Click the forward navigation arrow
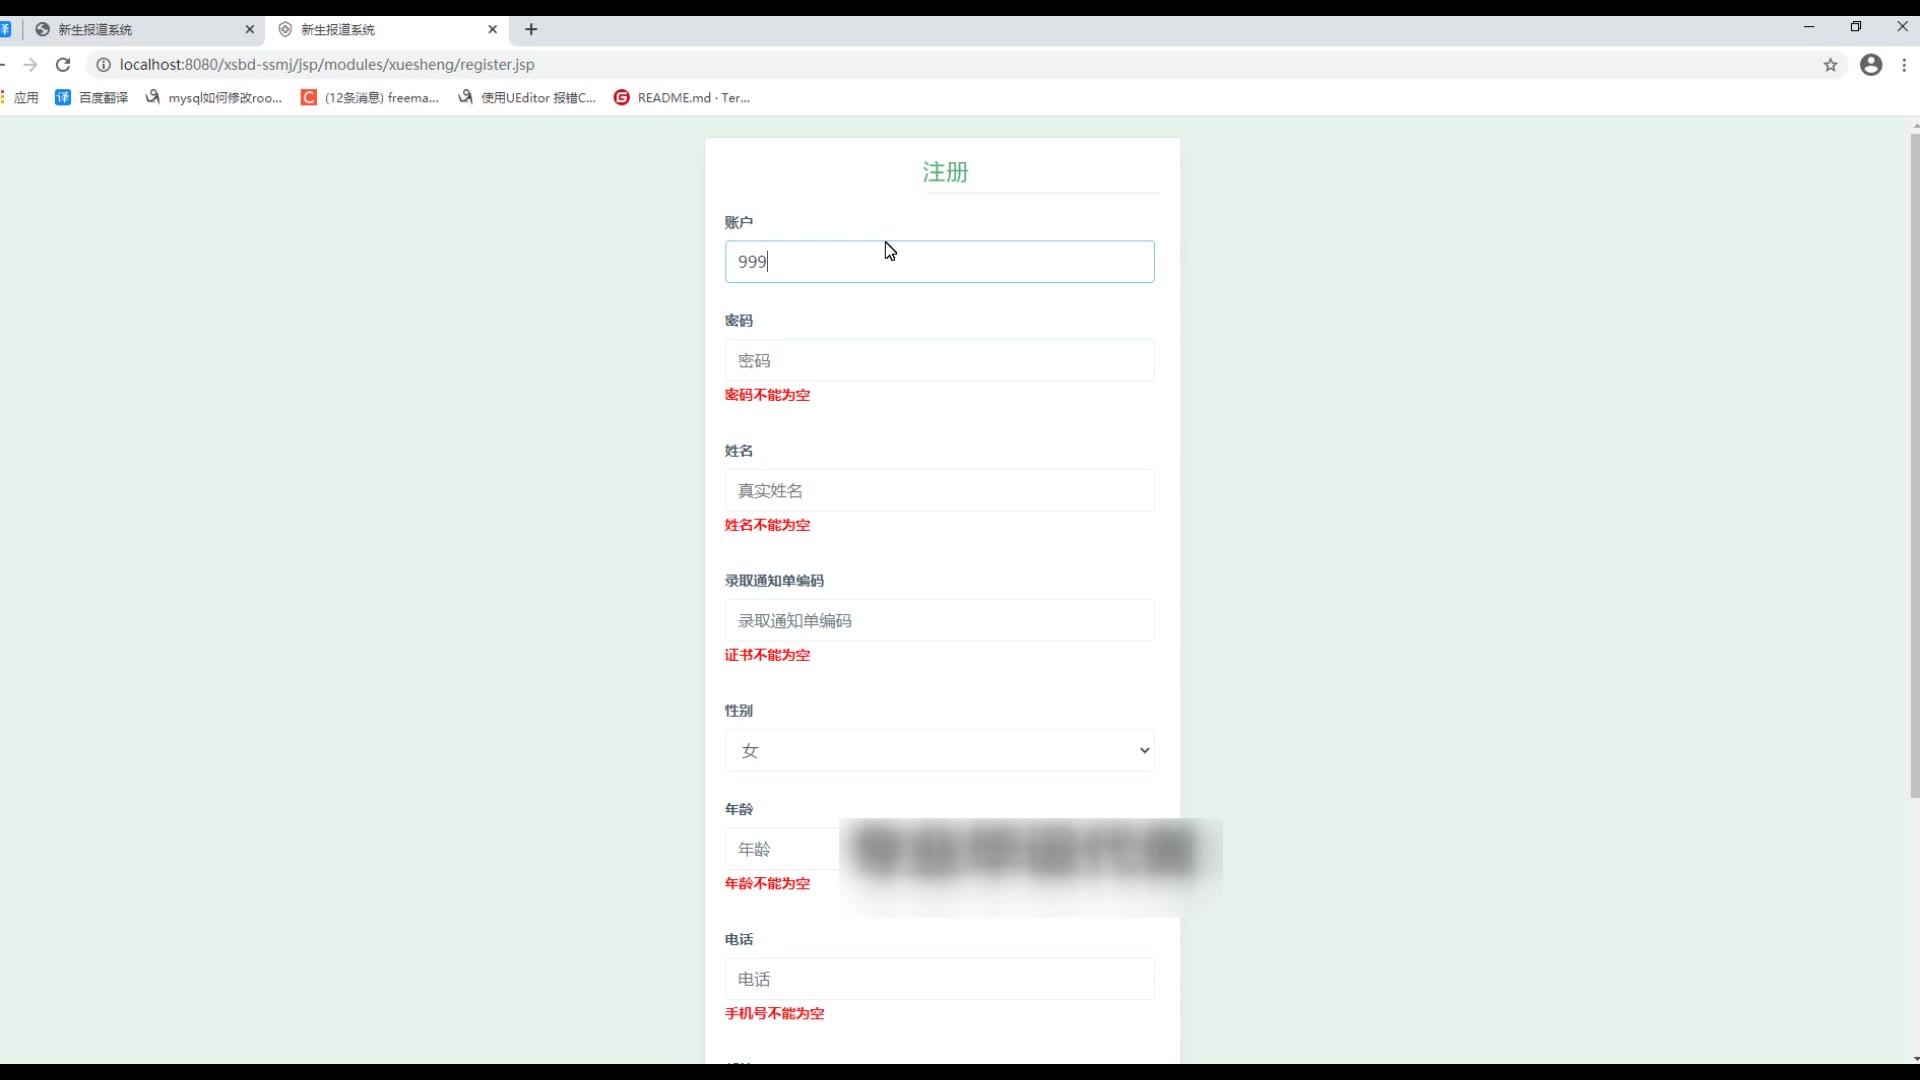 click(x=30, y=65)
